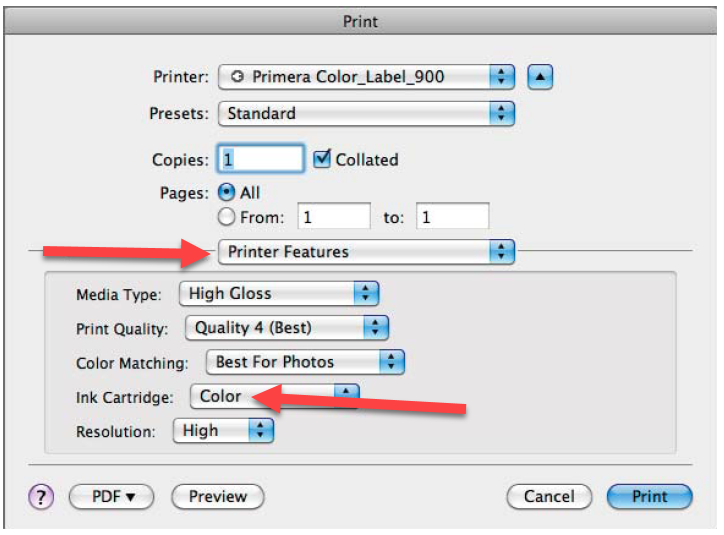Click the Presets popup stepper arrows
This screenshot has height=535, width=724.
tap(501, 113)
